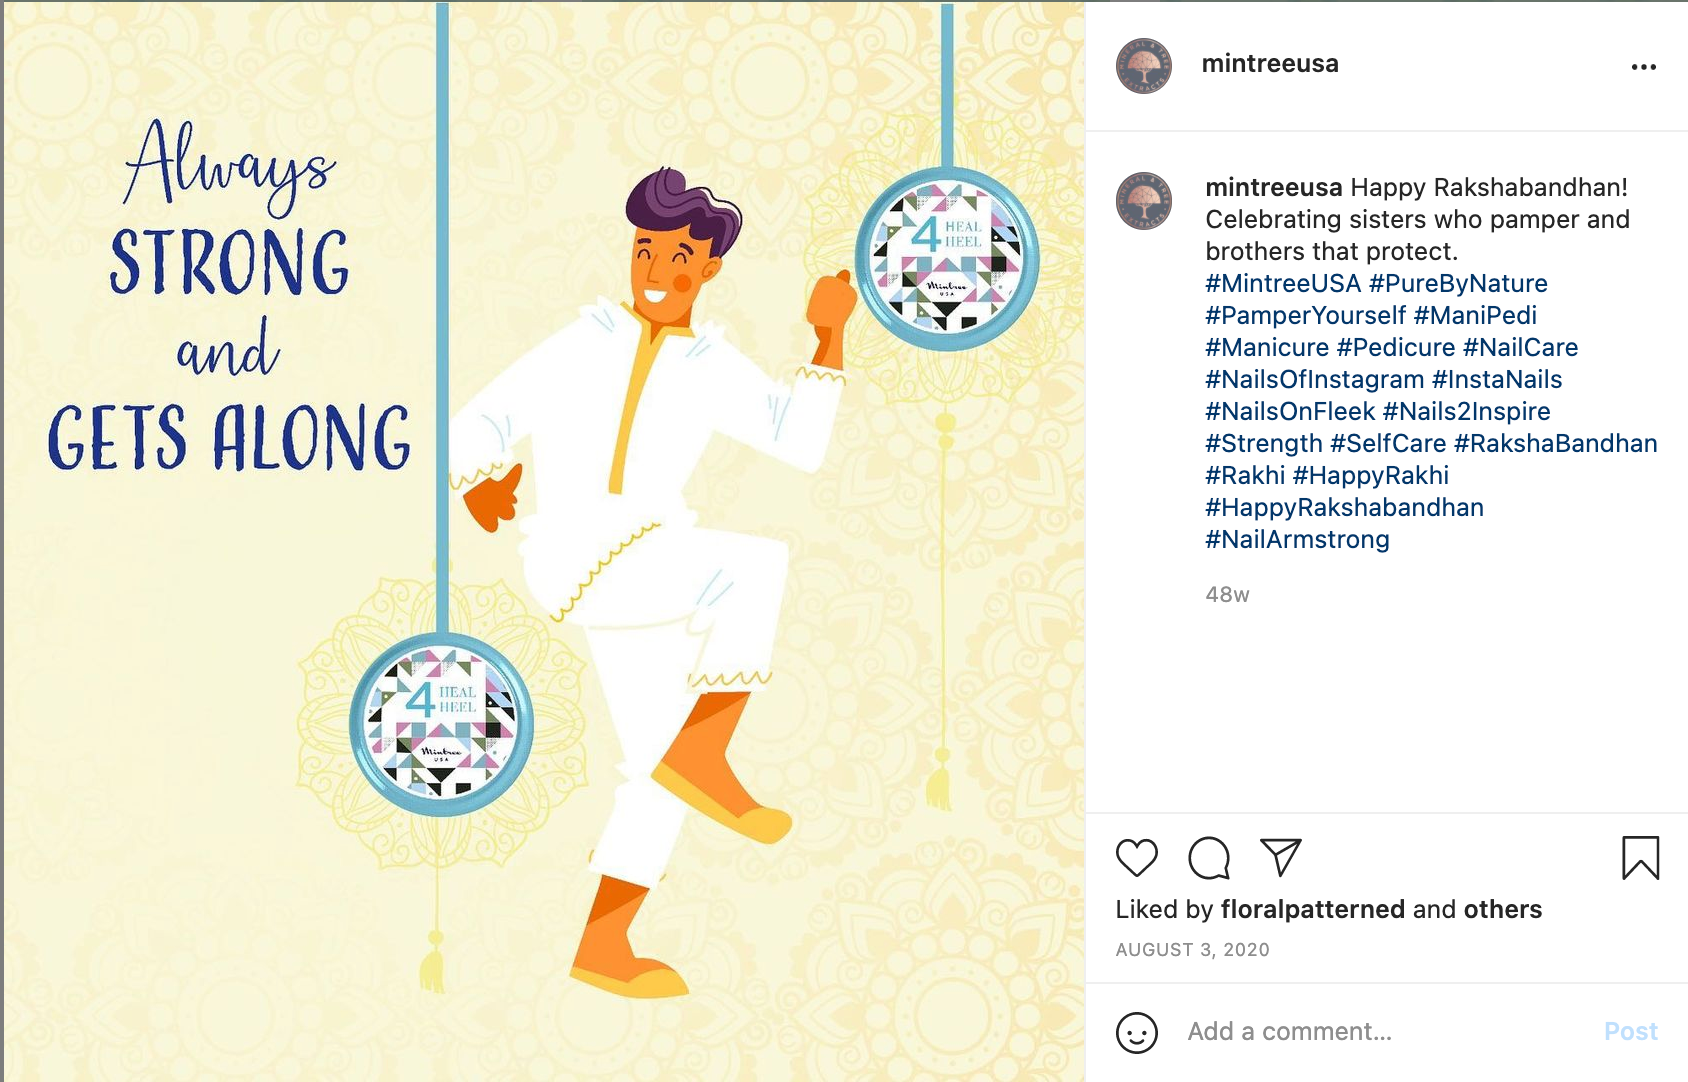The image size is (1688, 1082).
Task: Open the #RakshaBandhan hashtag
Action: pos(1556,443)
